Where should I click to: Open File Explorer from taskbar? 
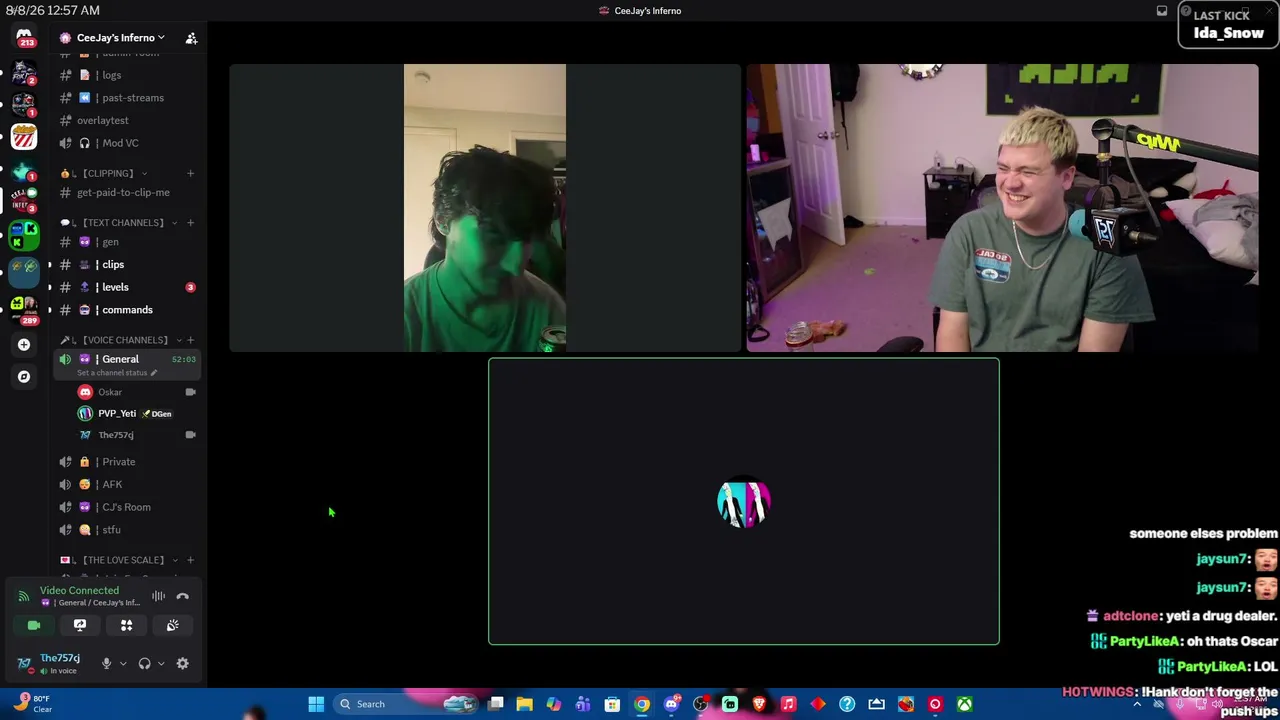(x=524, y=704)
